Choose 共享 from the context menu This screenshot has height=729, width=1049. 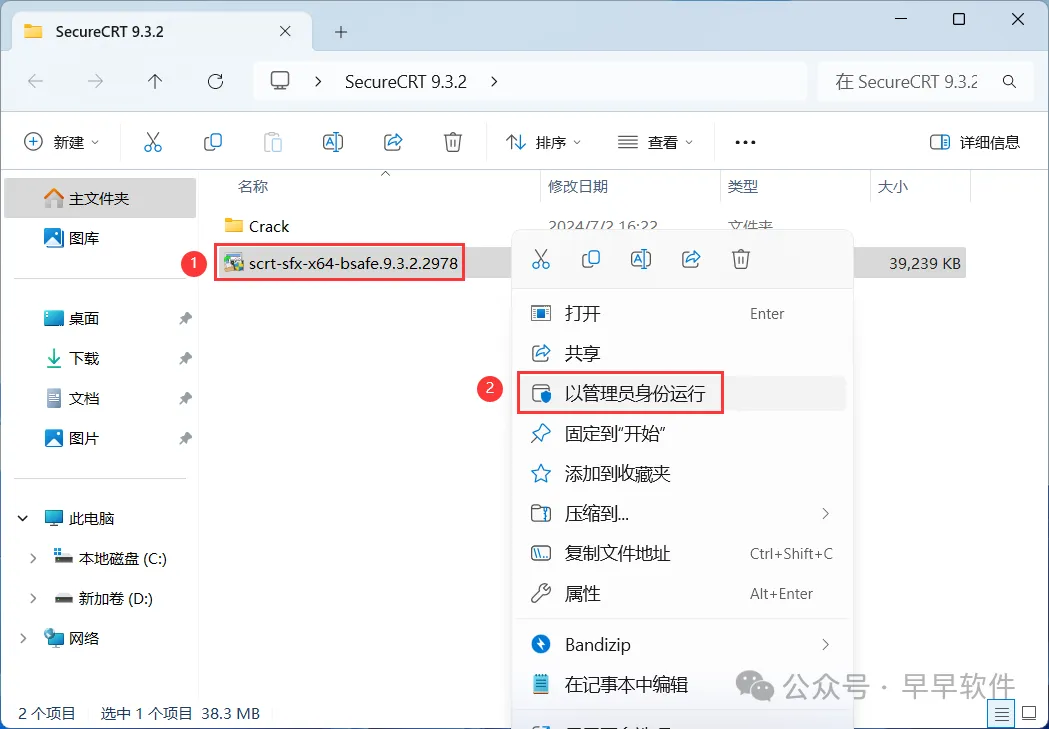coord(682,353)
